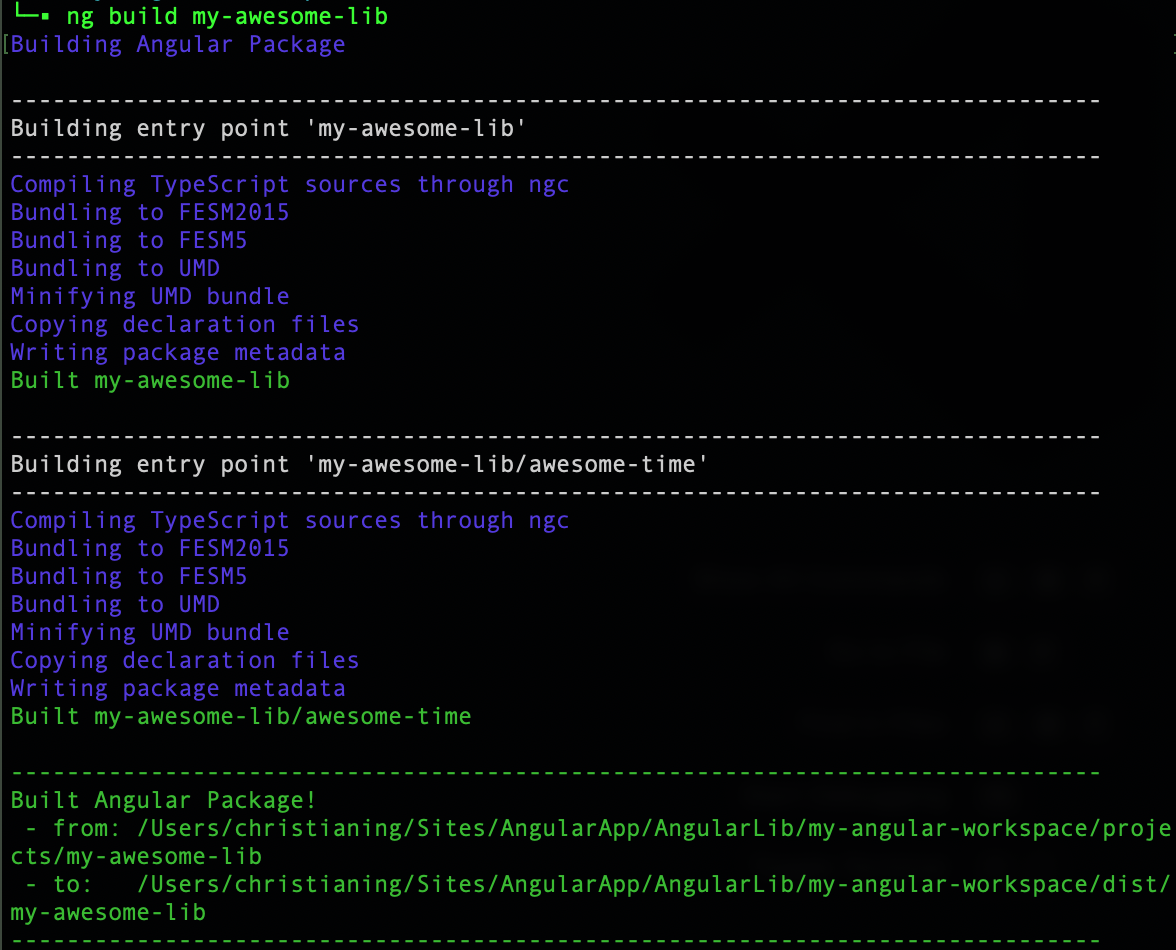Click 'Minifying UMD bundle' in first section

click(150, 296)
